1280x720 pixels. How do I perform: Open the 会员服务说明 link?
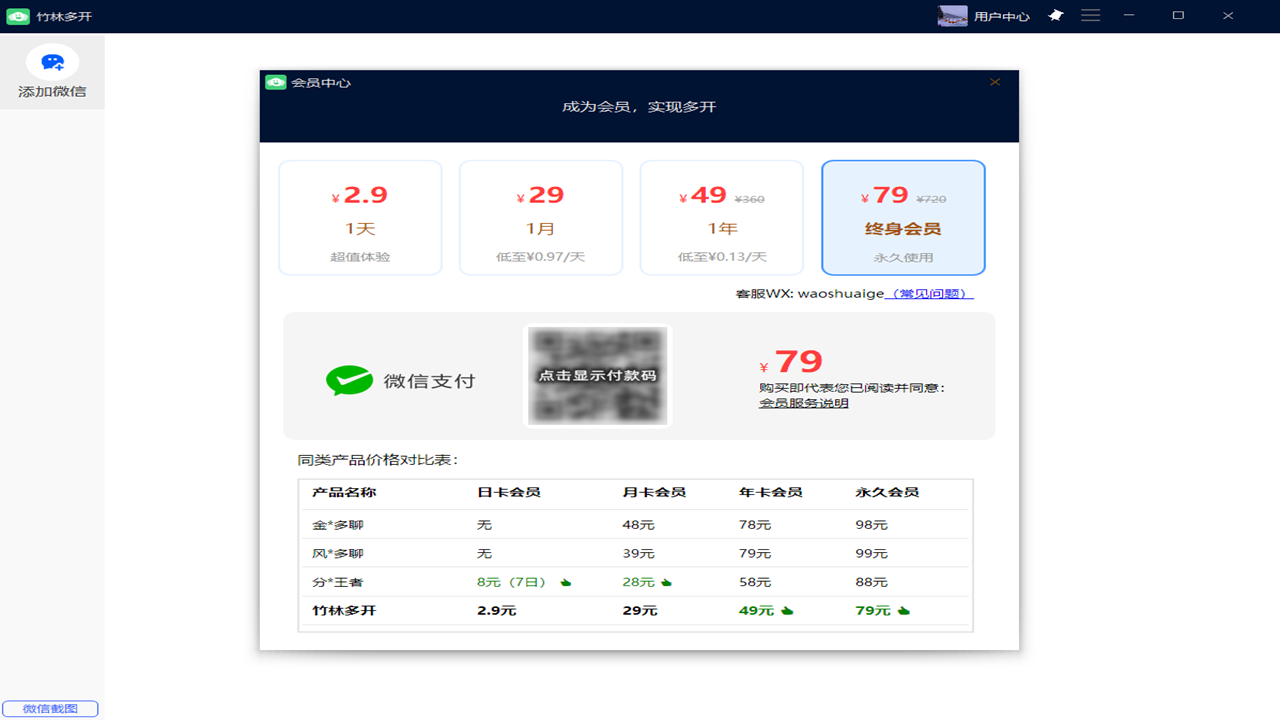tap(804, 403)
